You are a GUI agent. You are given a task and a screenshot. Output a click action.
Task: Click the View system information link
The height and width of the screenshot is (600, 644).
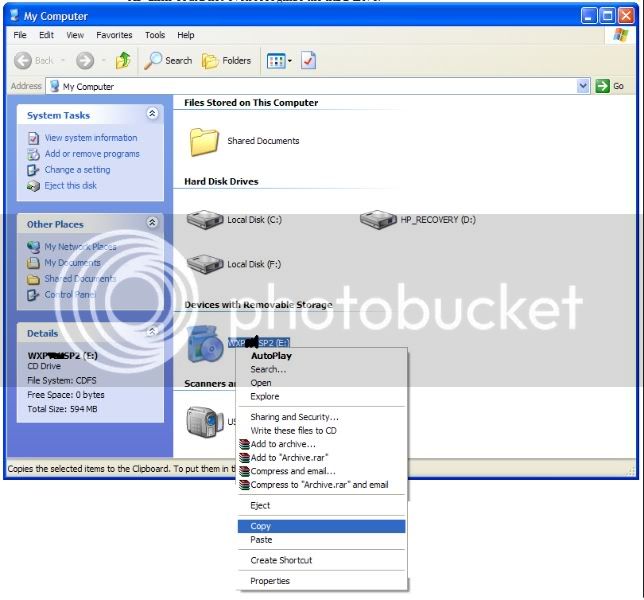pos(91,138)
